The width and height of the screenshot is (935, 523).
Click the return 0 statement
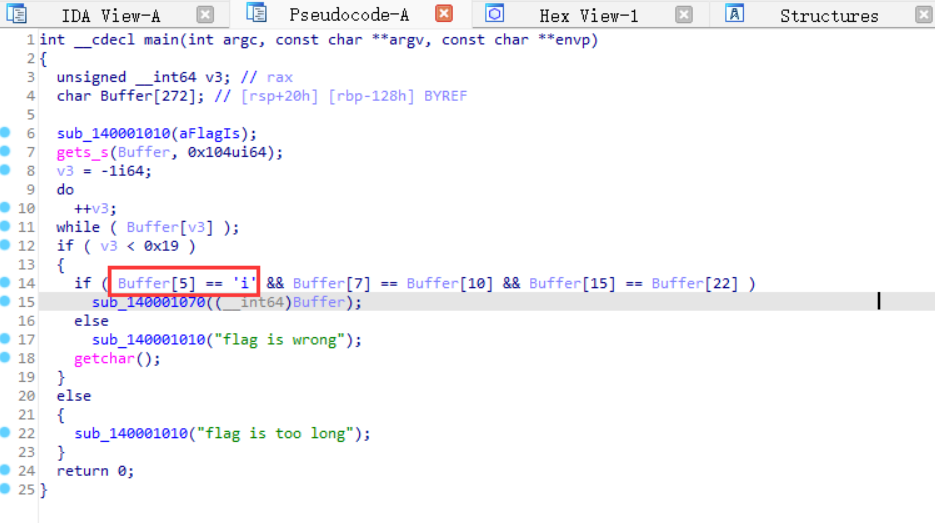coord(95,471)
